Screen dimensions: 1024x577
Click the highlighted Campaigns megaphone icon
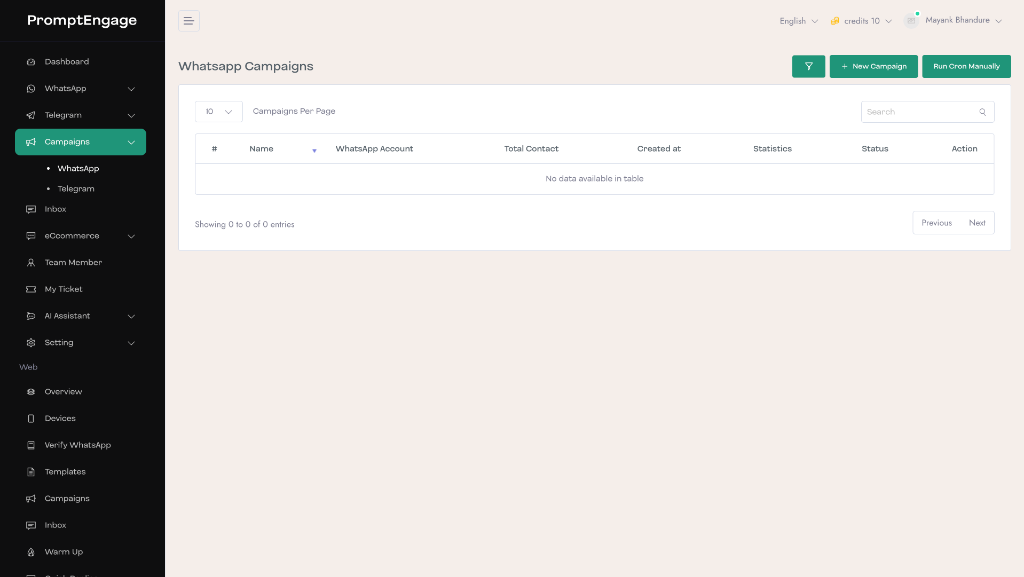pos(31,142)
